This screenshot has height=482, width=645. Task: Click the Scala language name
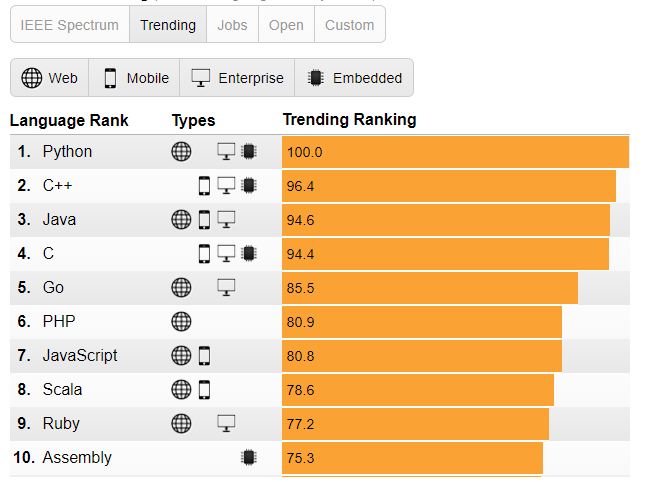62,390
